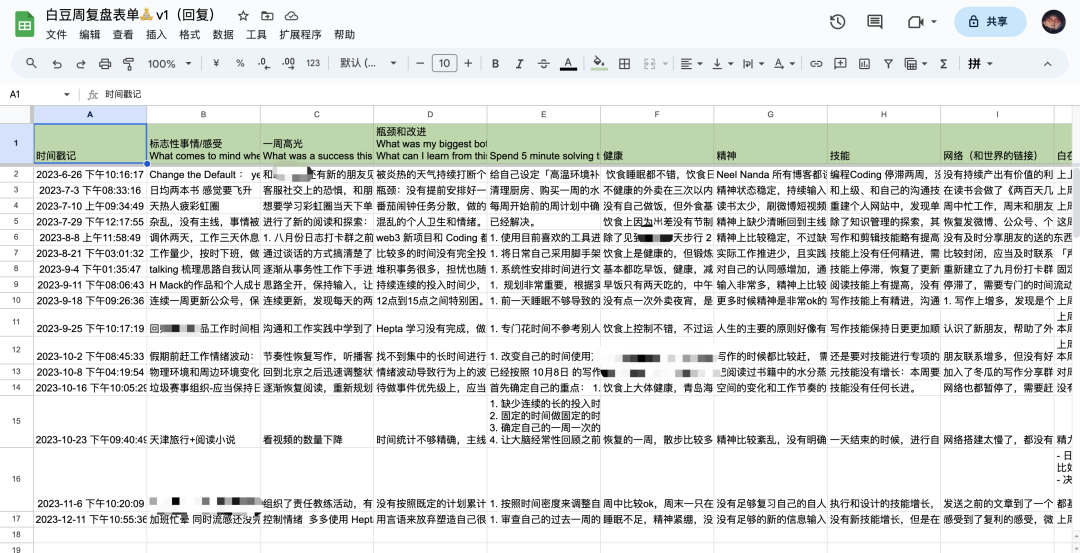Open the 工具 menu
1080x553 pixels.
point(256,34)
